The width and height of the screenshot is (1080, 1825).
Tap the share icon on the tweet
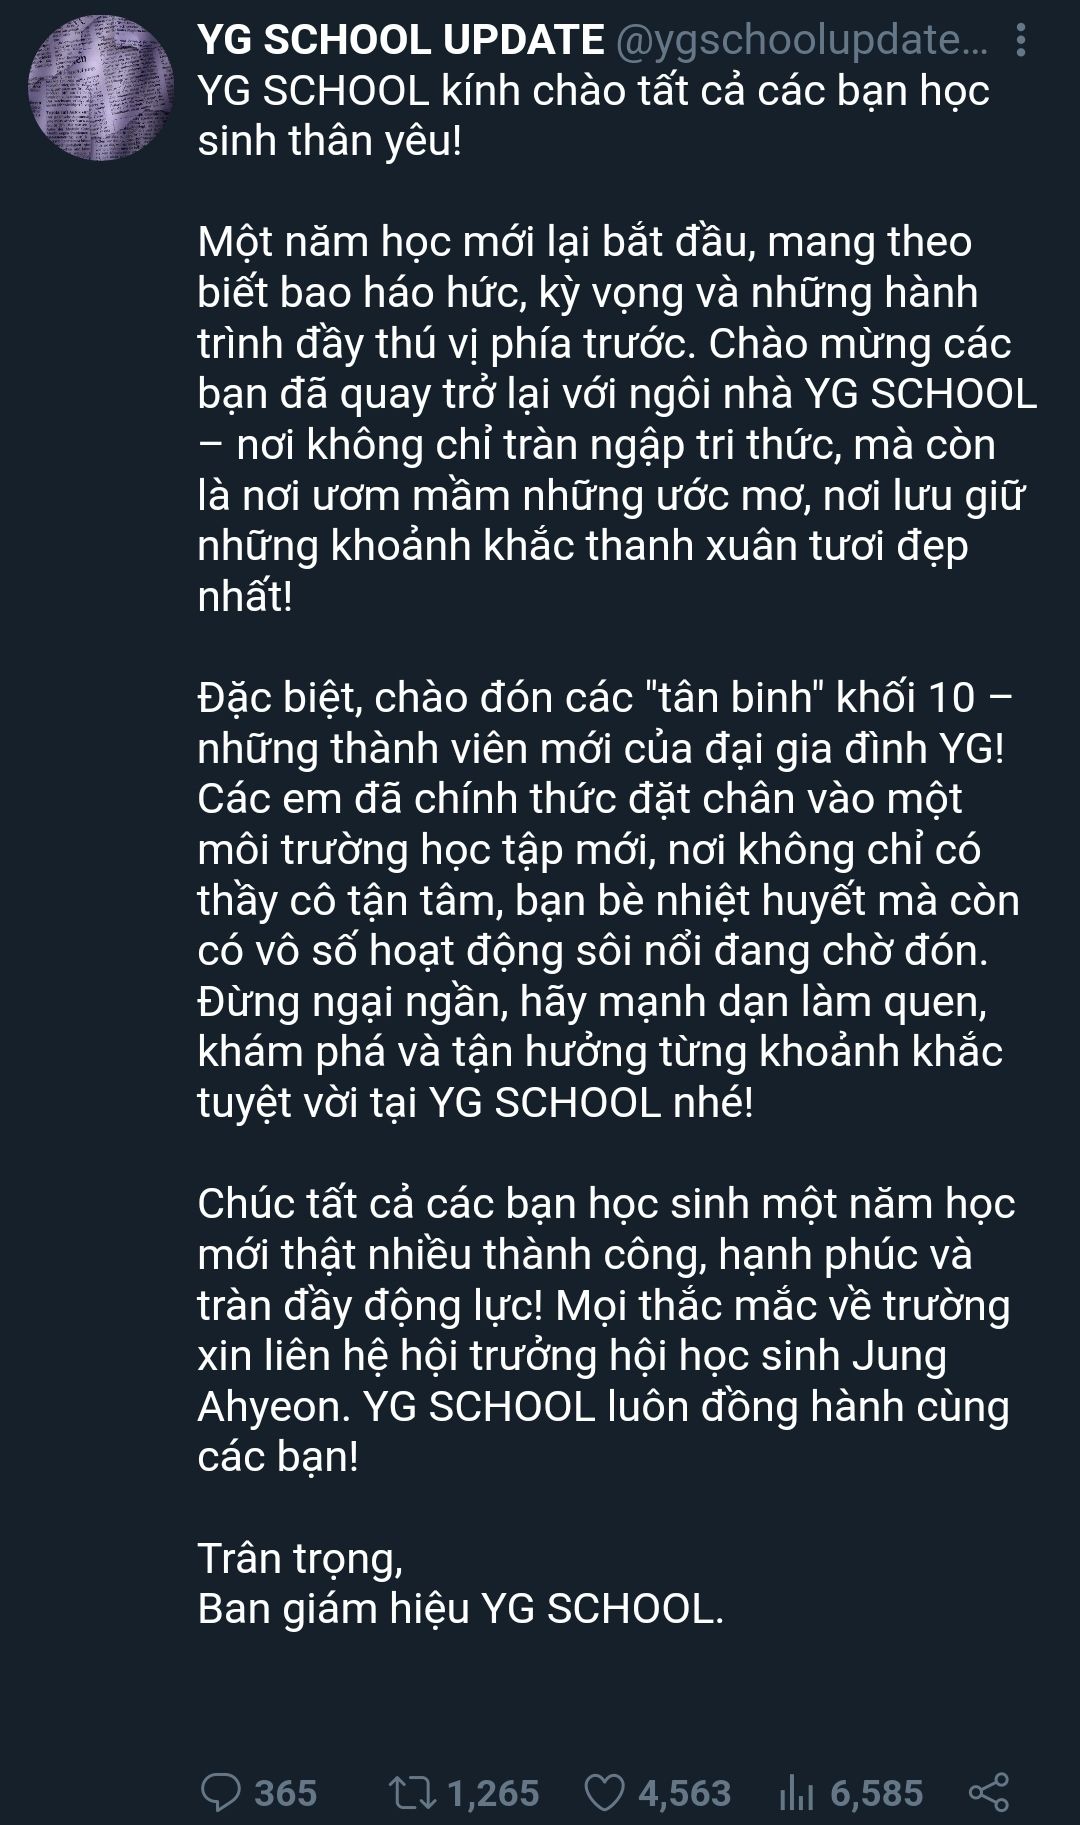coord(989,1792)
